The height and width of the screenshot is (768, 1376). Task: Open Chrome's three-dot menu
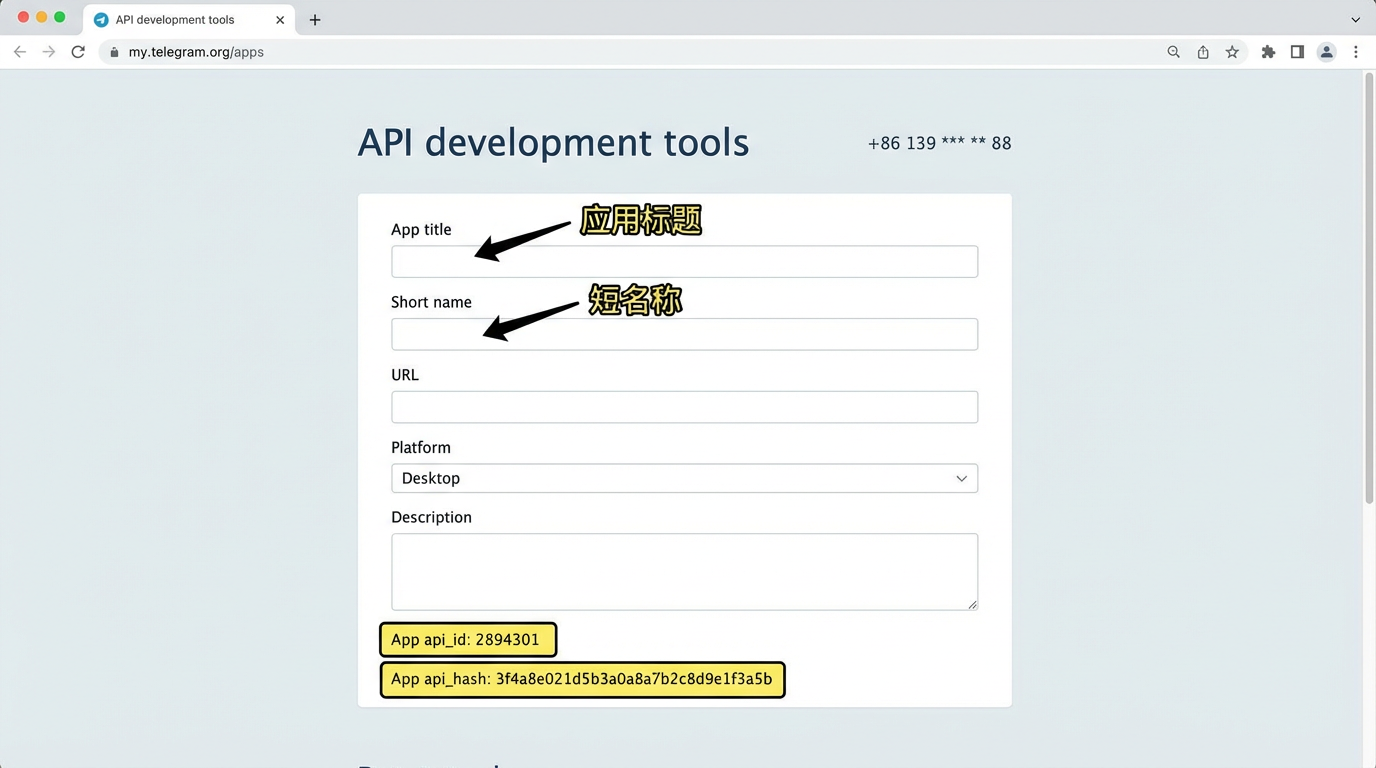[x=1356, y=51]
